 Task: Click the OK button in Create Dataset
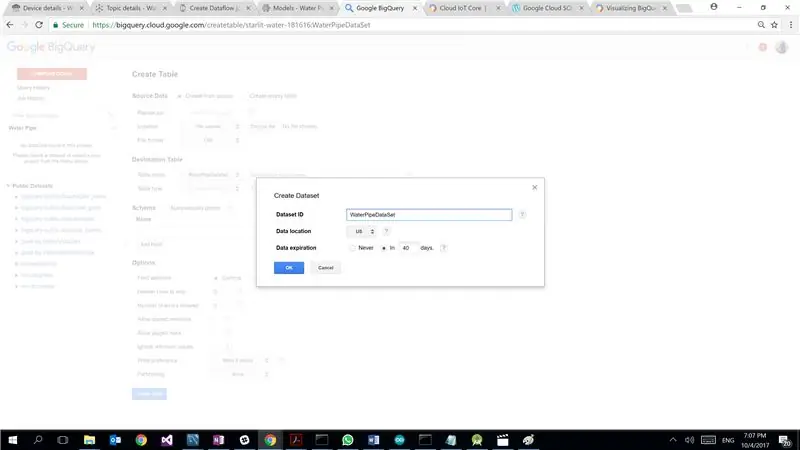click(289, 268)
